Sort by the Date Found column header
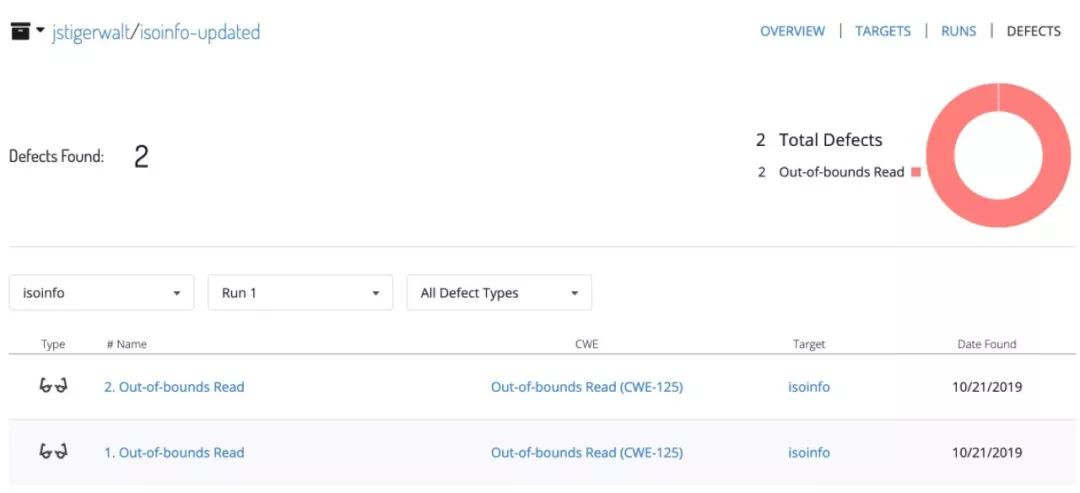Viewport: 1080px width, 493px height. click(986, 344)
